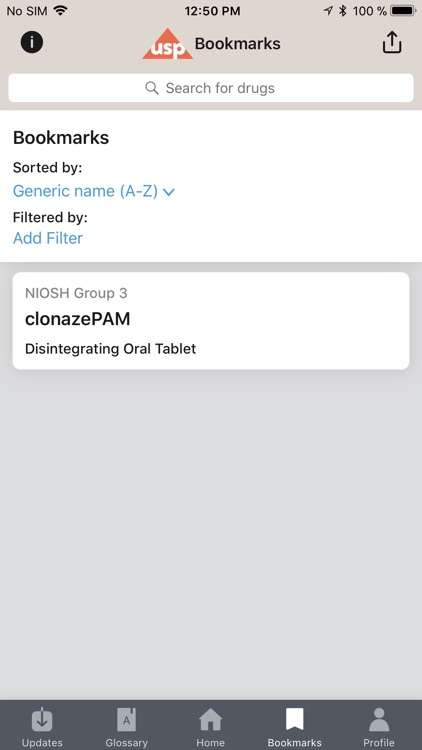Tap the info icon in header

pos(32,43)
